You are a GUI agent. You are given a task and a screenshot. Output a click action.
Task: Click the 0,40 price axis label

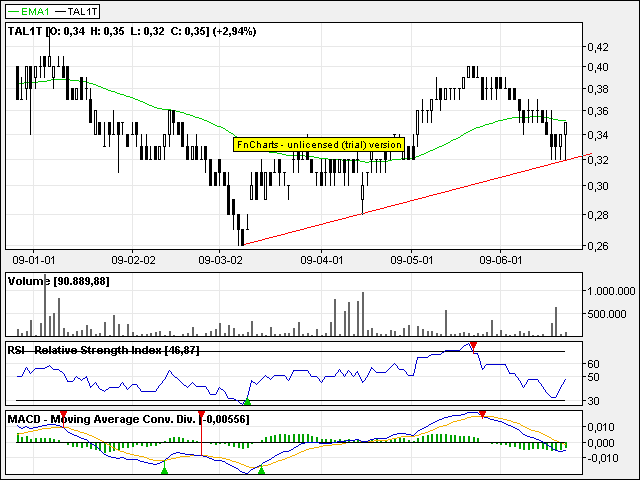click(x=598, y=67)
